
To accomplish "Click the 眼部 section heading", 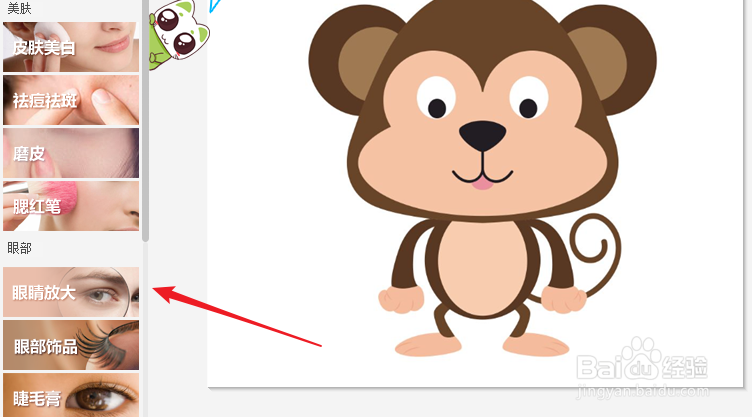I will pos(19,248).
